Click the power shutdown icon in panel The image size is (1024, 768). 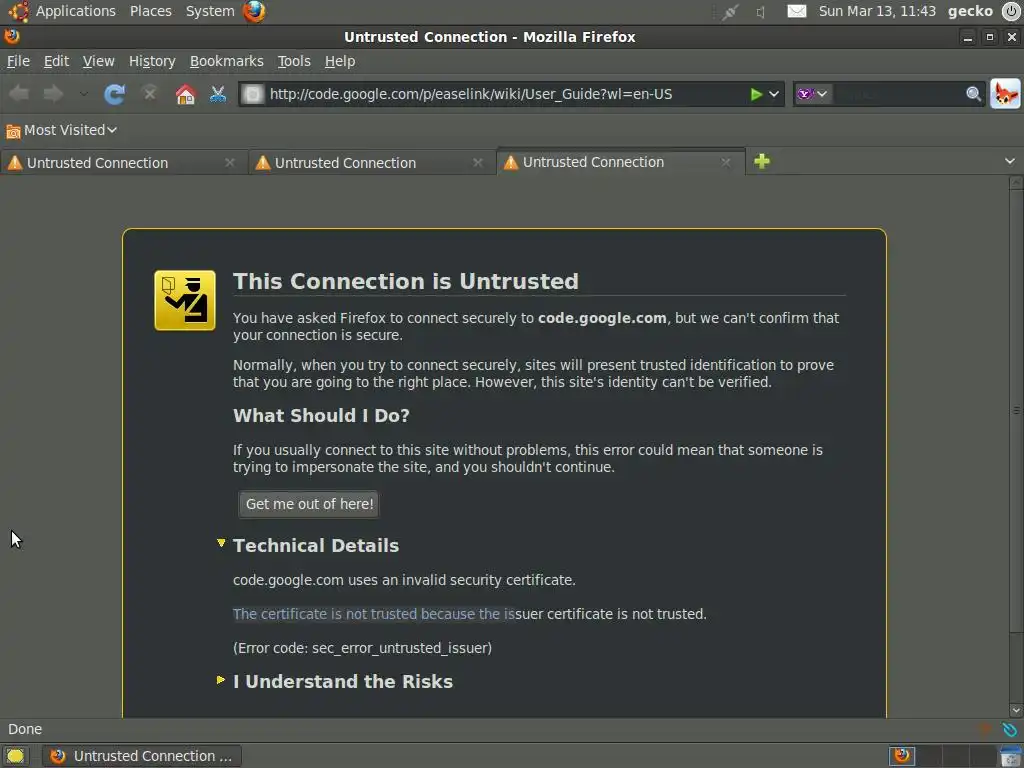click(1011, 11)
